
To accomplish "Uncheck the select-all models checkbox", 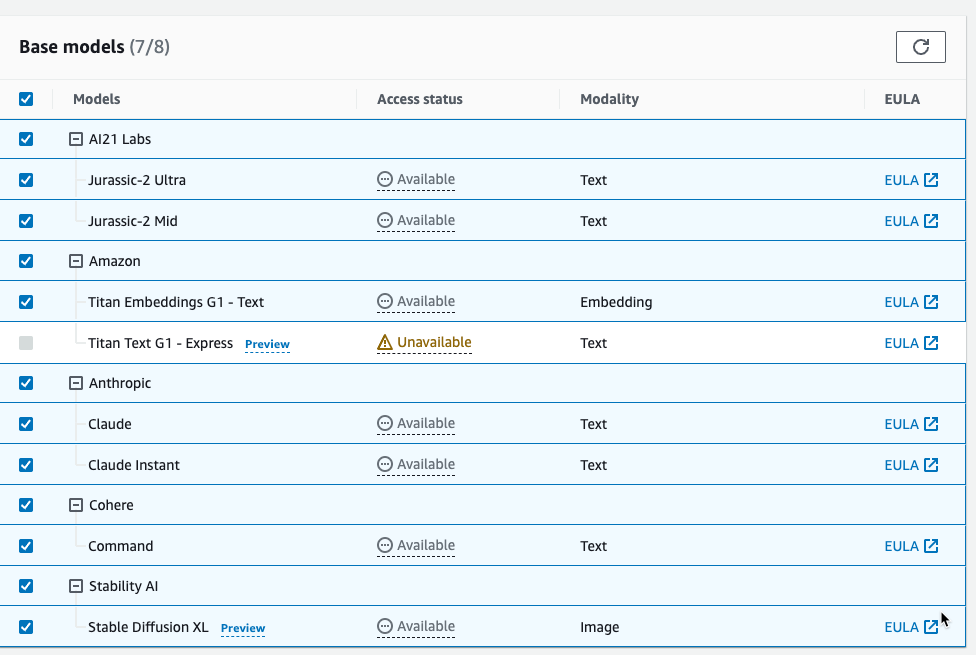I will coord(26,99).
